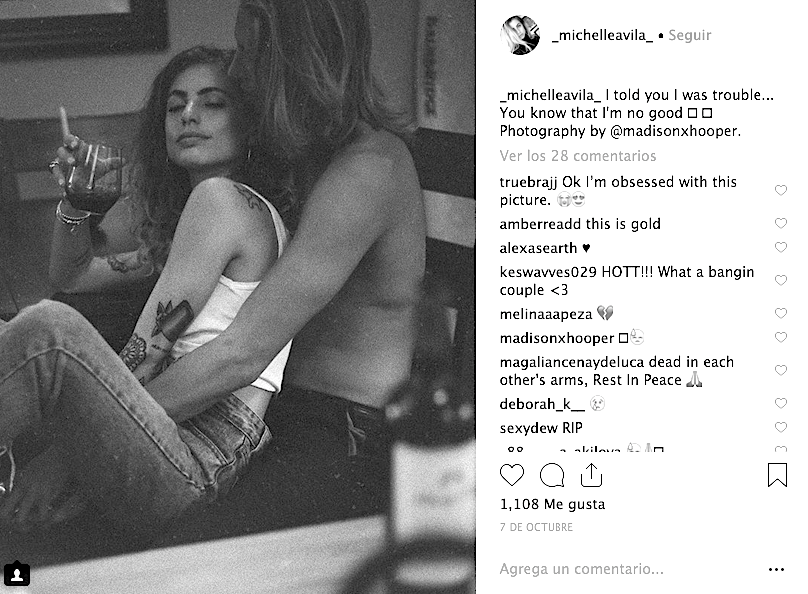Like truebrajj's comment with its heart

click(x=781, y=191)
